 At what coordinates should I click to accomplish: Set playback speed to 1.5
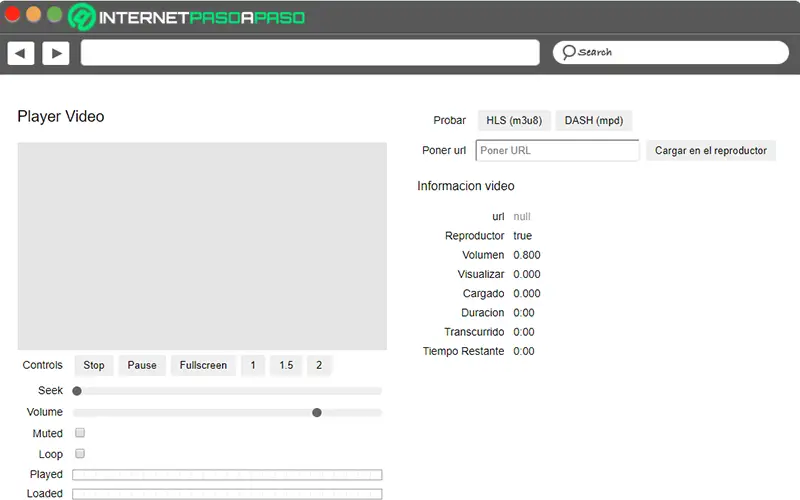[x=286, y=365]
